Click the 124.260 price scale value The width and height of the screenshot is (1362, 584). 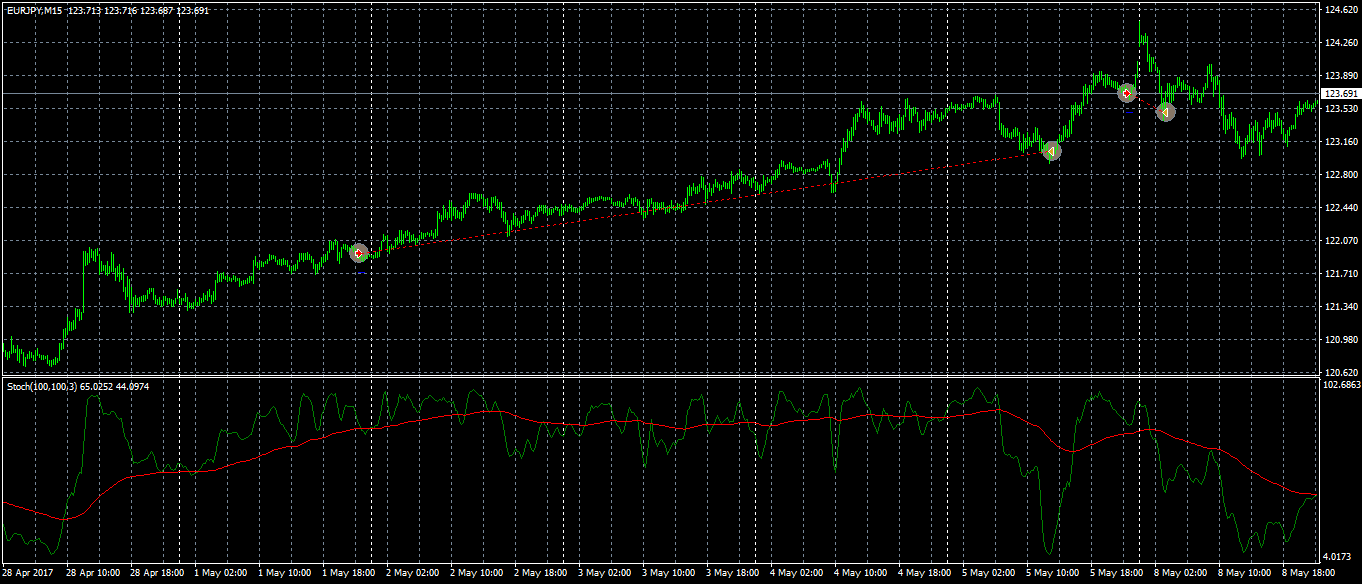1341,43
